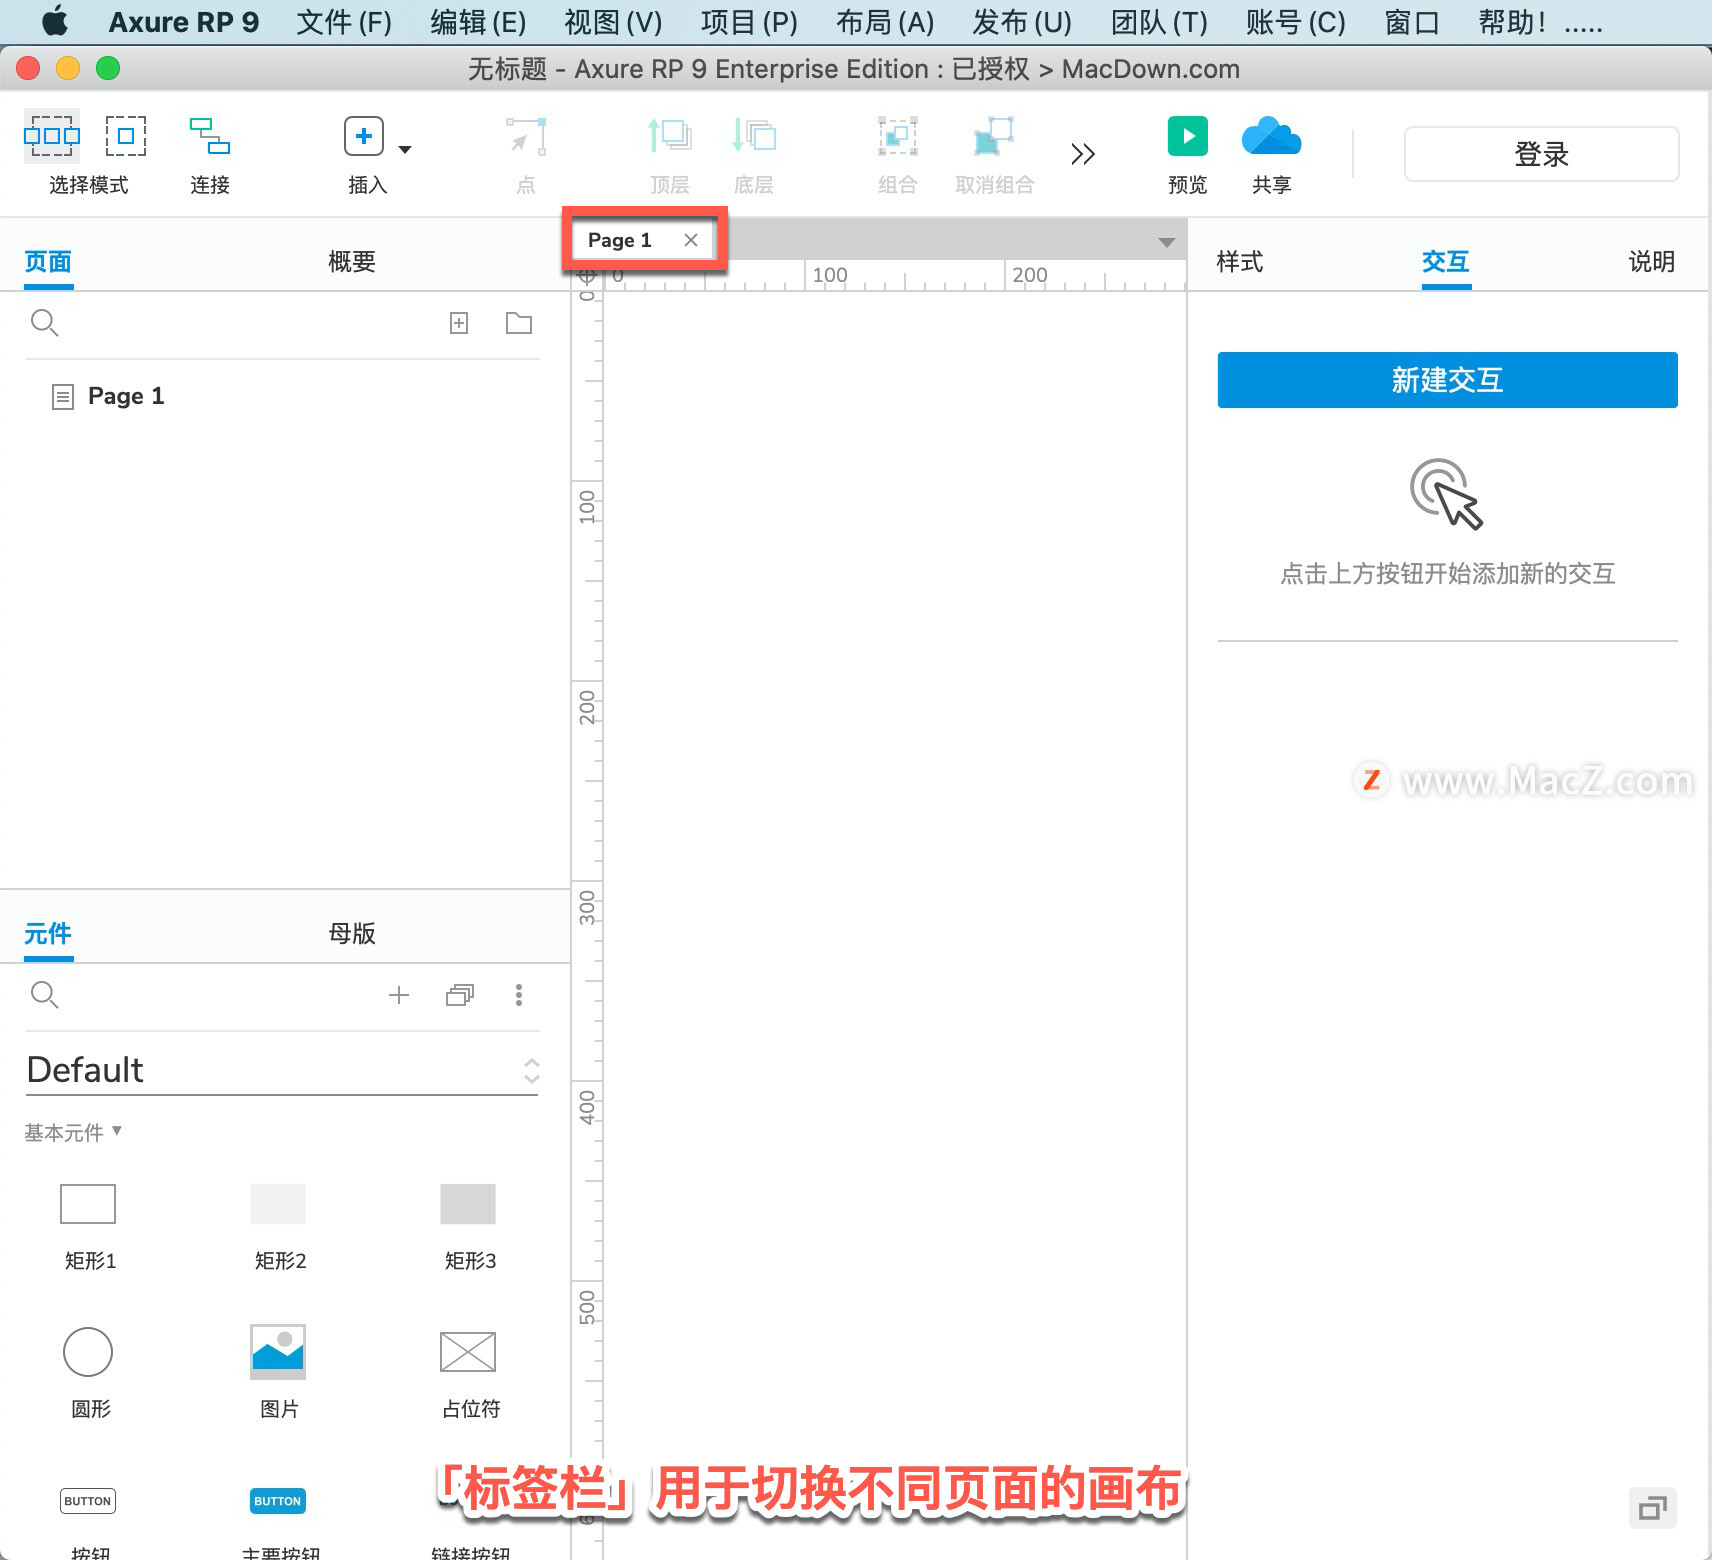Activate the Connect tool
1712x1560 pixels.
[210, 136]
